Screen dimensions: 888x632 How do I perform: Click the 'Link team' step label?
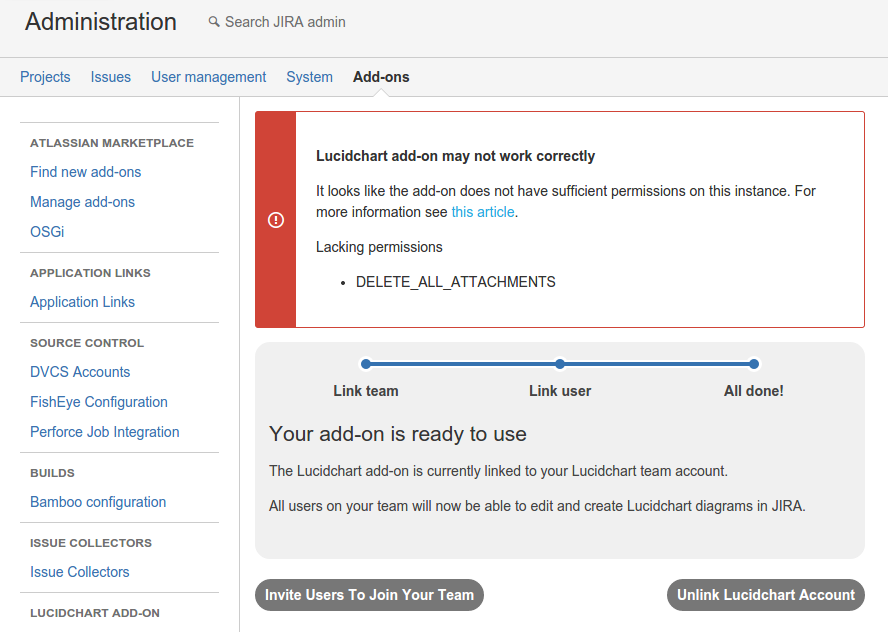click(x=366, y=391)
